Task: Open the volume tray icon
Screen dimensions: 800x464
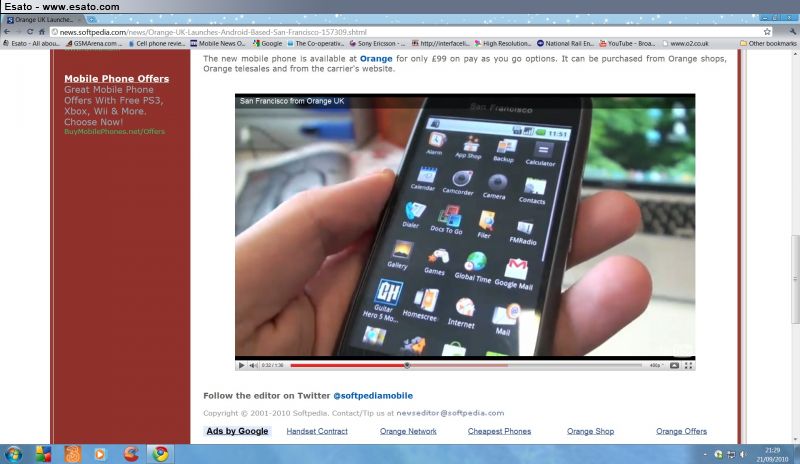Action: tap(743, 454)
